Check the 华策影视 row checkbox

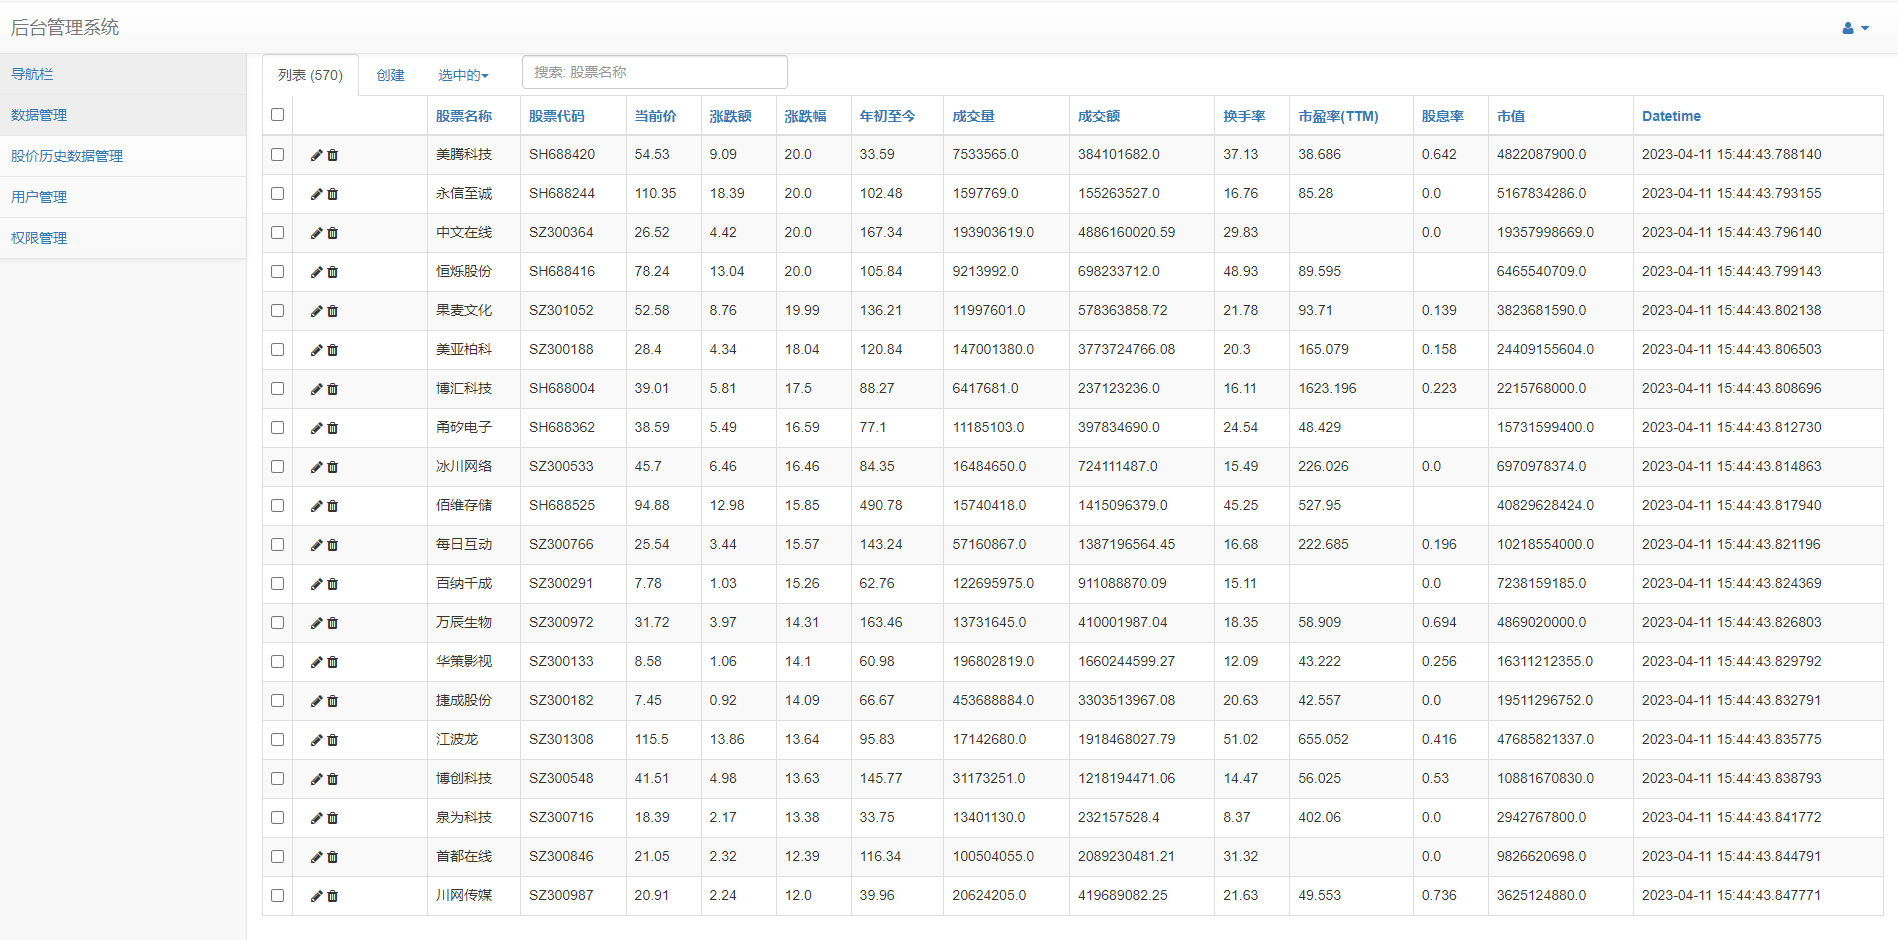pos(278,662)
